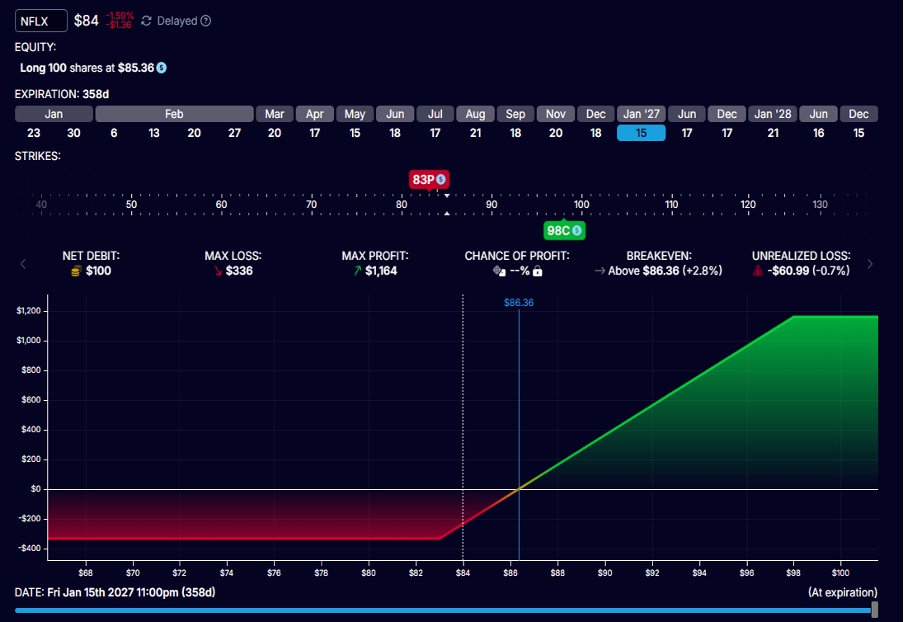
Task: Choose the Mar 20 expiration date
Action: (274, 133)
